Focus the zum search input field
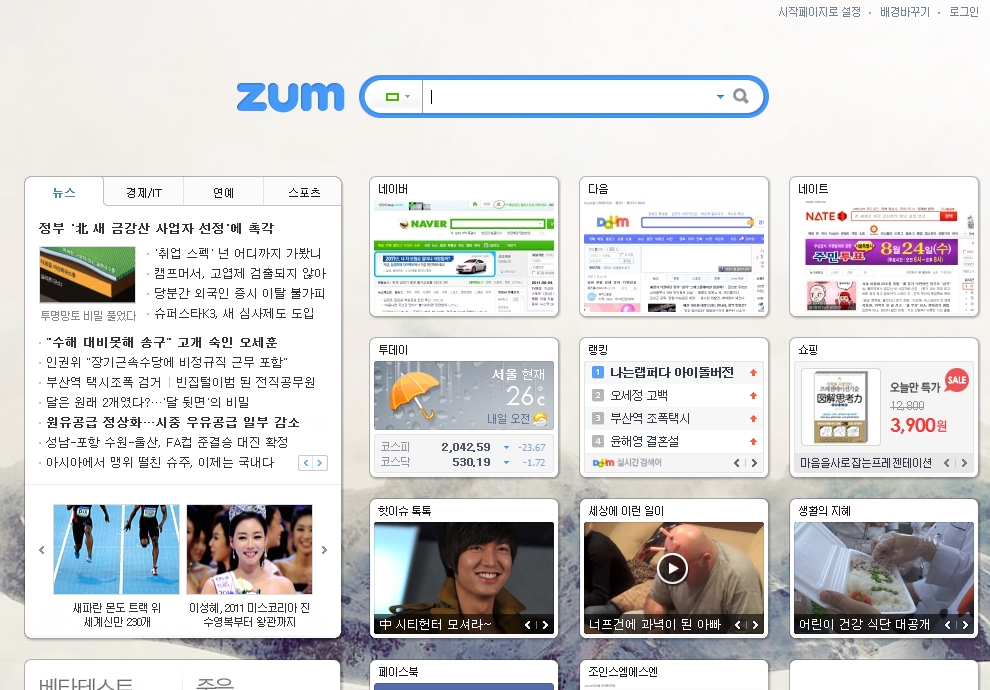990x690 pixels. [570, 97]
